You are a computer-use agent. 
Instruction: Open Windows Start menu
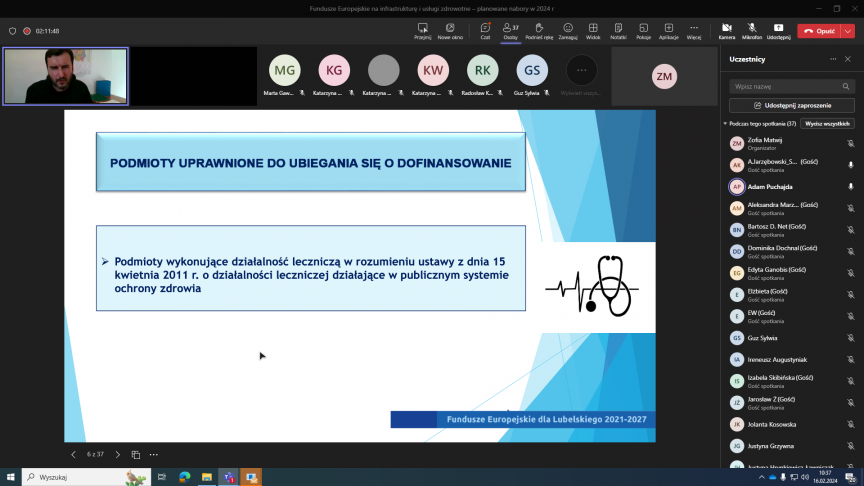tap(10, 477)
